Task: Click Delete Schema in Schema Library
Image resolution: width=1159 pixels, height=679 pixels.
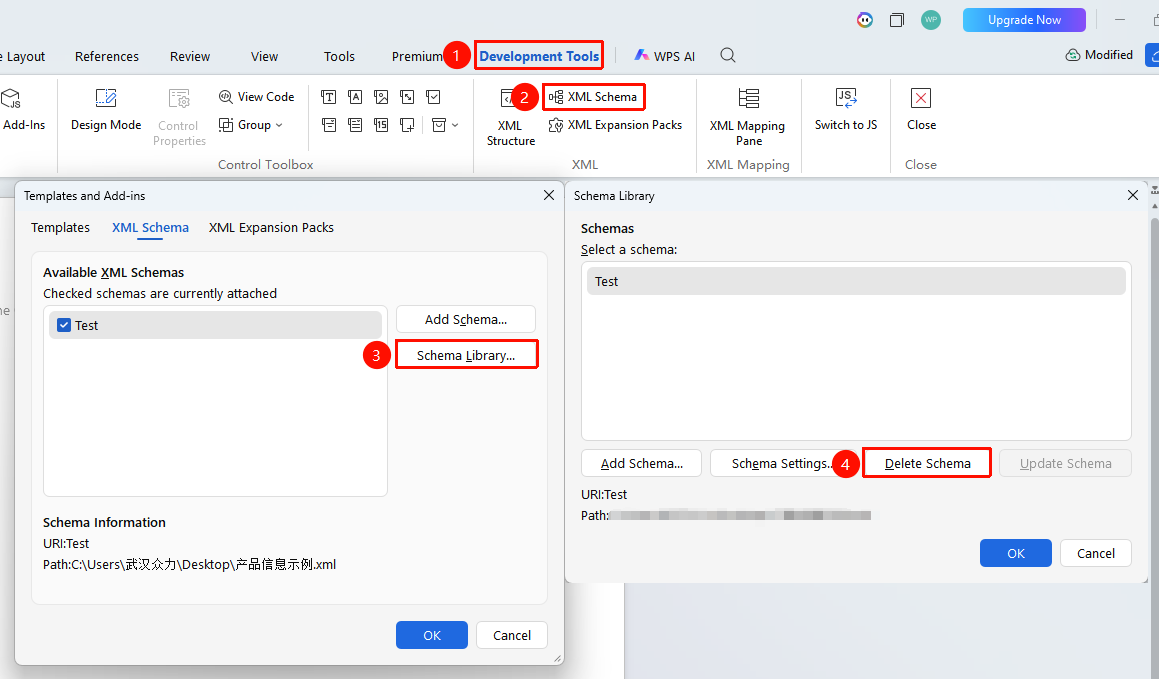Action: coord(928,463)
